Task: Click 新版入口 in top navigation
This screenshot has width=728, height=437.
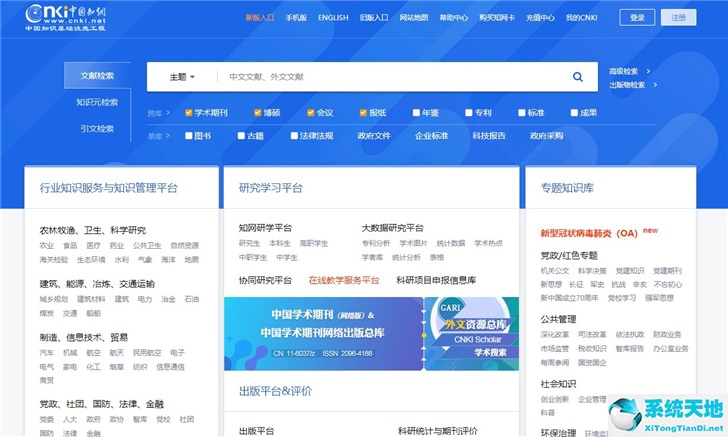Action: coord(260,18)
